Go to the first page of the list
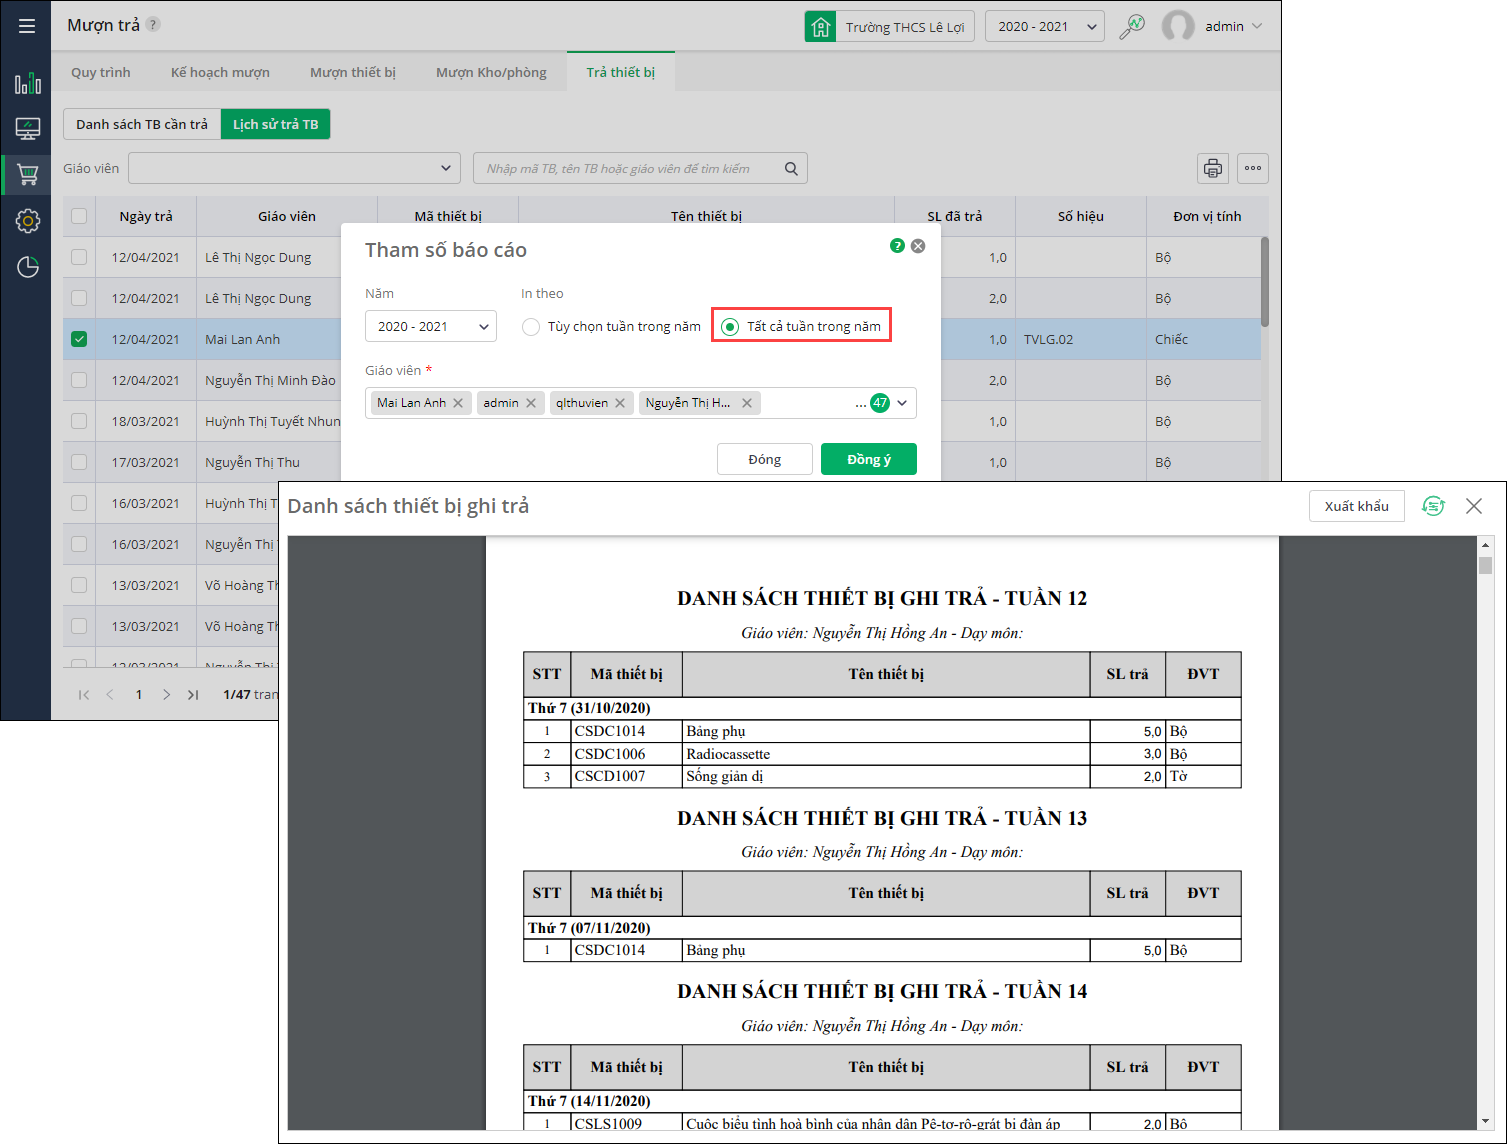Viewport: 1507px width, 1144px height. click(x=84, y=694)
